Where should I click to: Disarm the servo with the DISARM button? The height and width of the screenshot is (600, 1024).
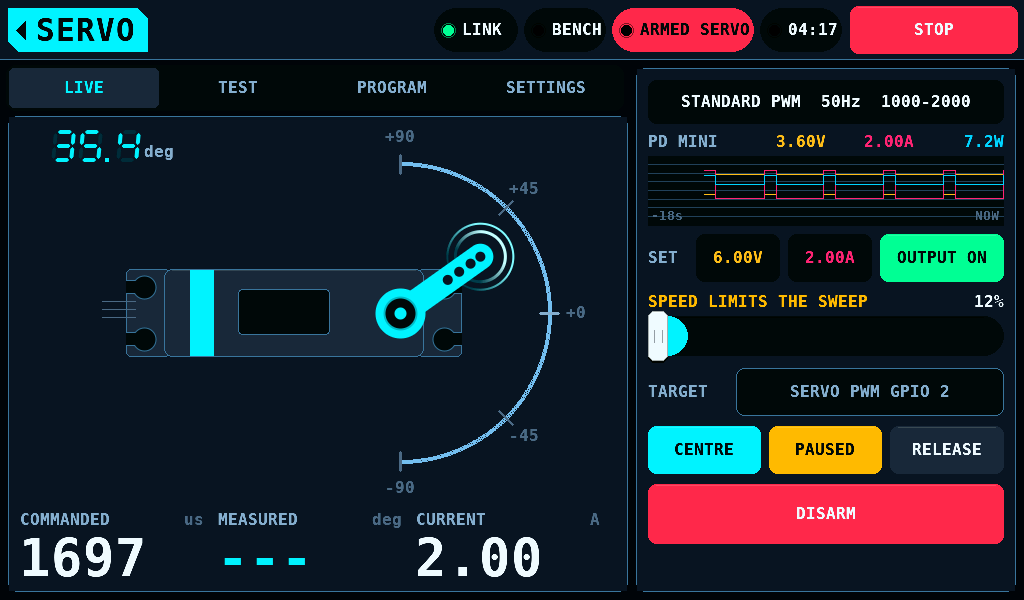[x=825, y=514]
